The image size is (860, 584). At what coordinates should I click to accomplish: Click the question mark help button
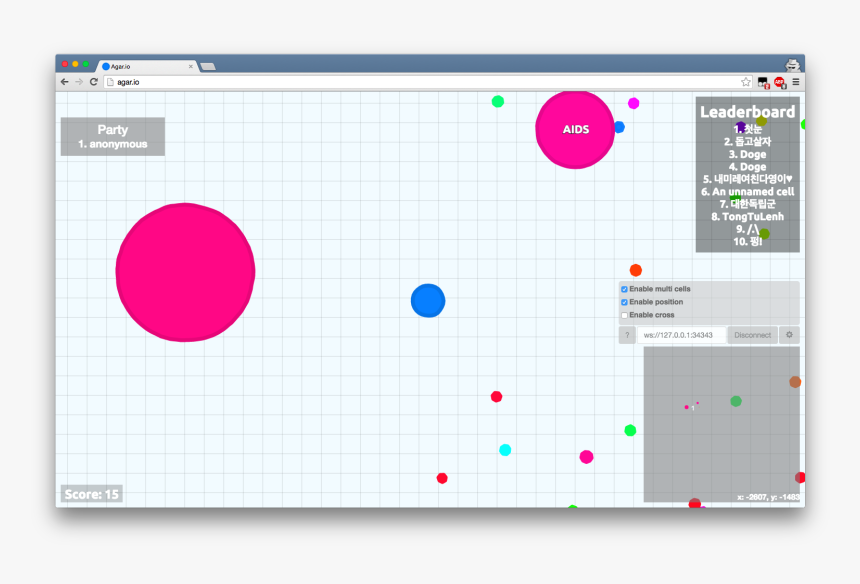click(x=625, y=334)
